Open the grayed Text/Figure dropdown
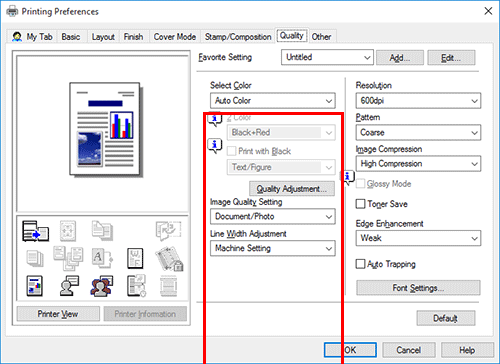500x364 pixels. [281, 167]
